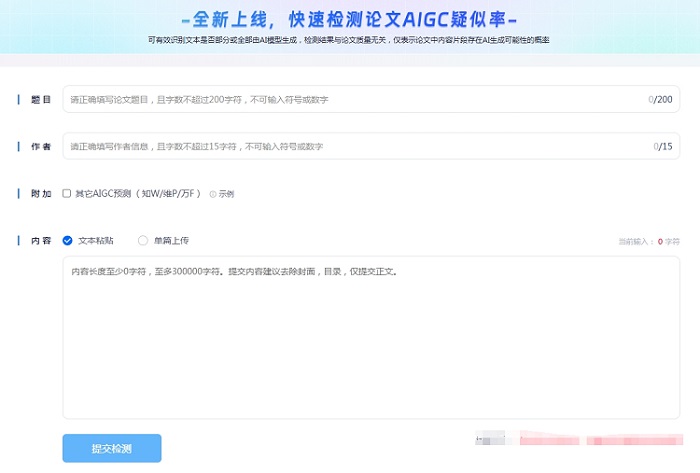Click the blurred watermark at bottom right
The image size is (700, 473).
tap(580, 439)
